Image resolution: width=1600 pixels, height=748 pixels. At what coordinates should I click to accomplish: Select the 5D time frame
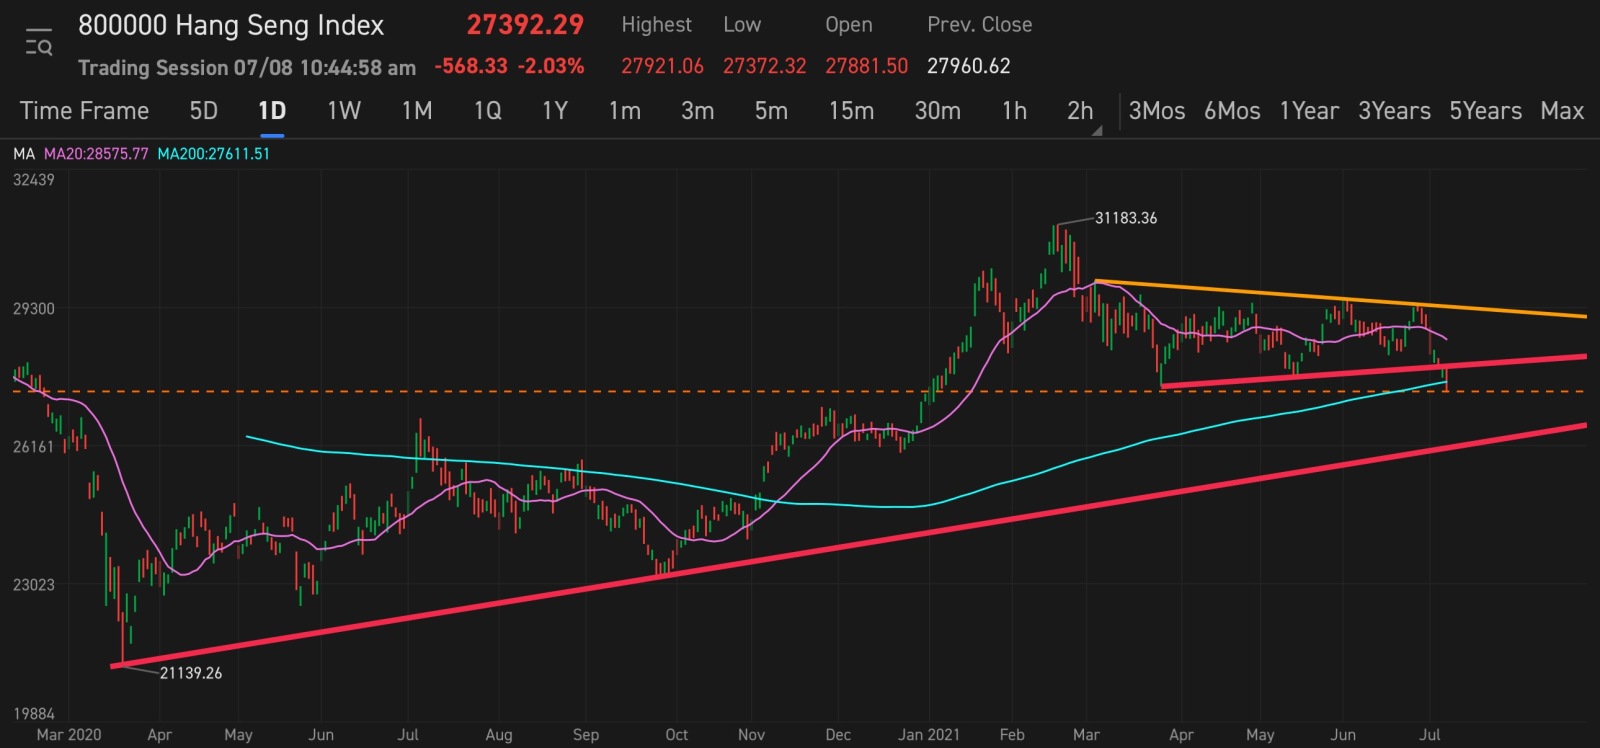204,111
